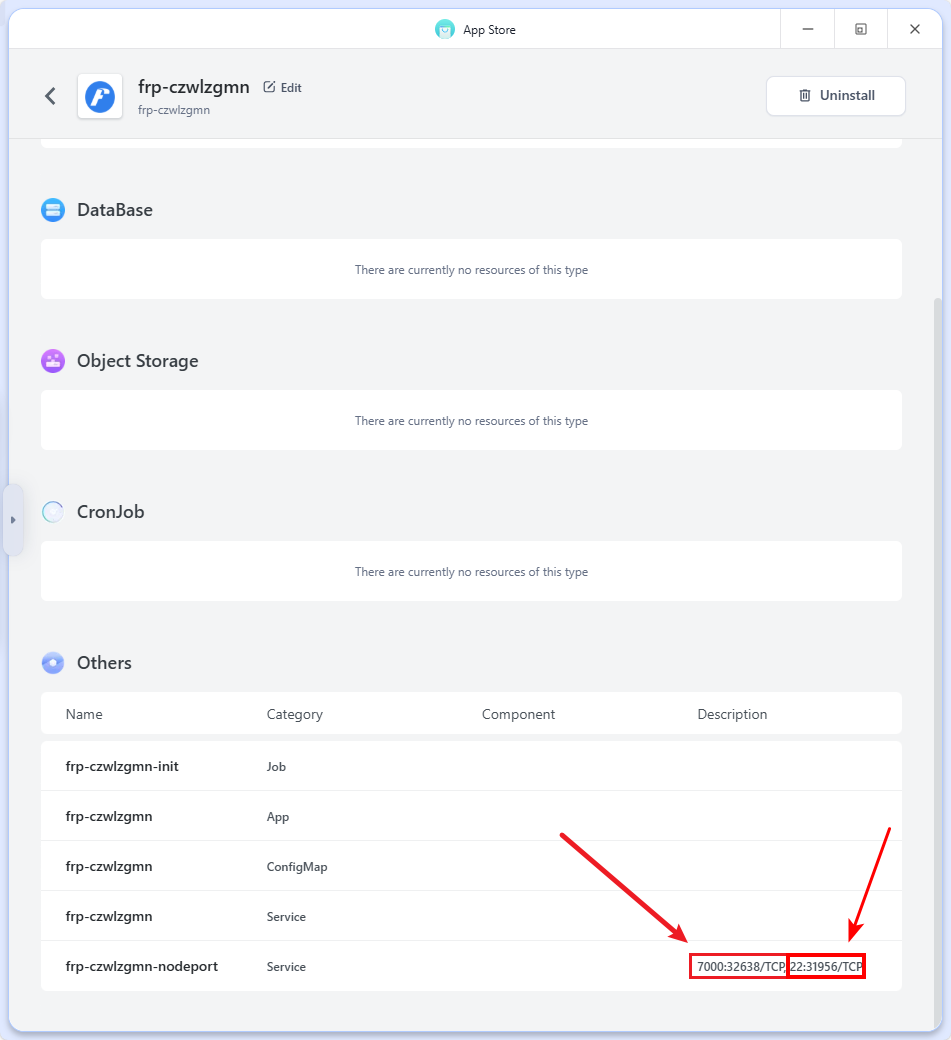Click the vertical scrollbar thumb
The height and width of the screenshot is (1040, 951).
click(937, 660)
